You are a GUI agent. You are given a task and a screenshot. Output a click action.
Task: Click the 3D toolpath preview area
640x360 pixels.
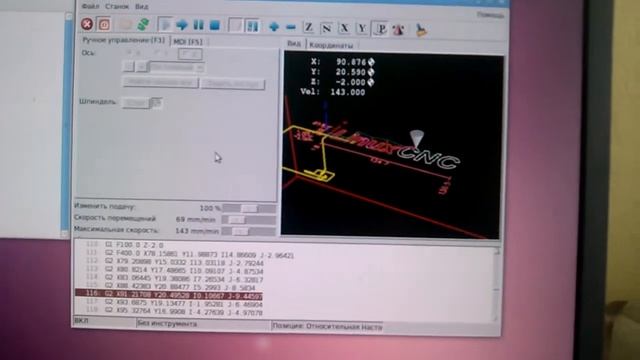[391, 145]
